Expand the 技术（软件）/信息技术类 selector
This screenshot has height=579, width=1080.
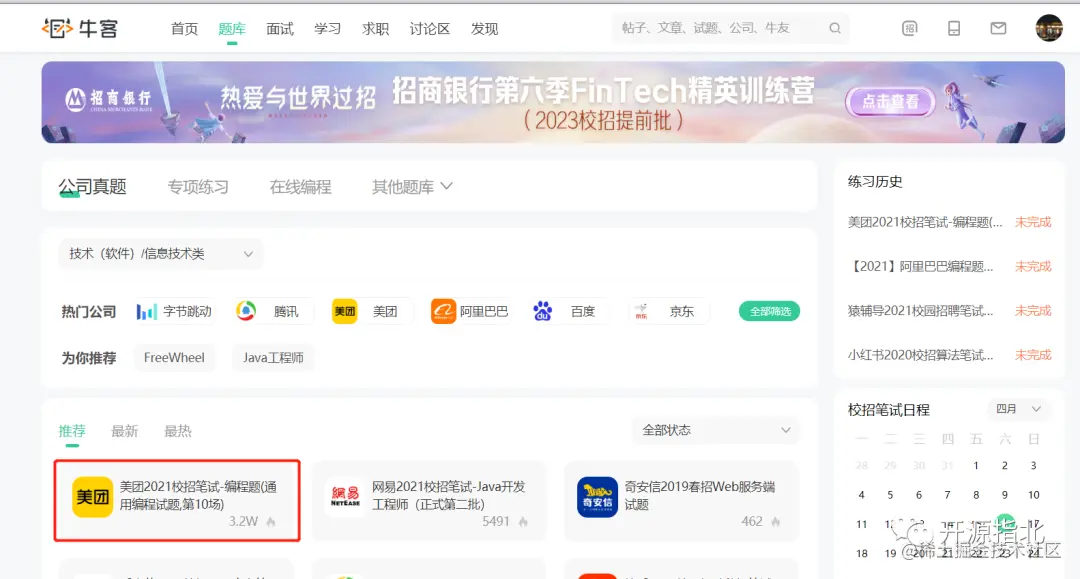[159, 254]
